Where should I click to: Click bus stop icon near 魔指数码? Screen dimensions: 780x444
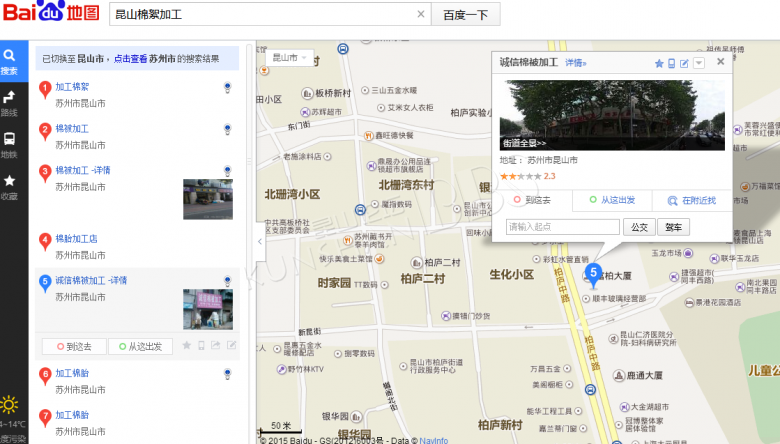361,210
